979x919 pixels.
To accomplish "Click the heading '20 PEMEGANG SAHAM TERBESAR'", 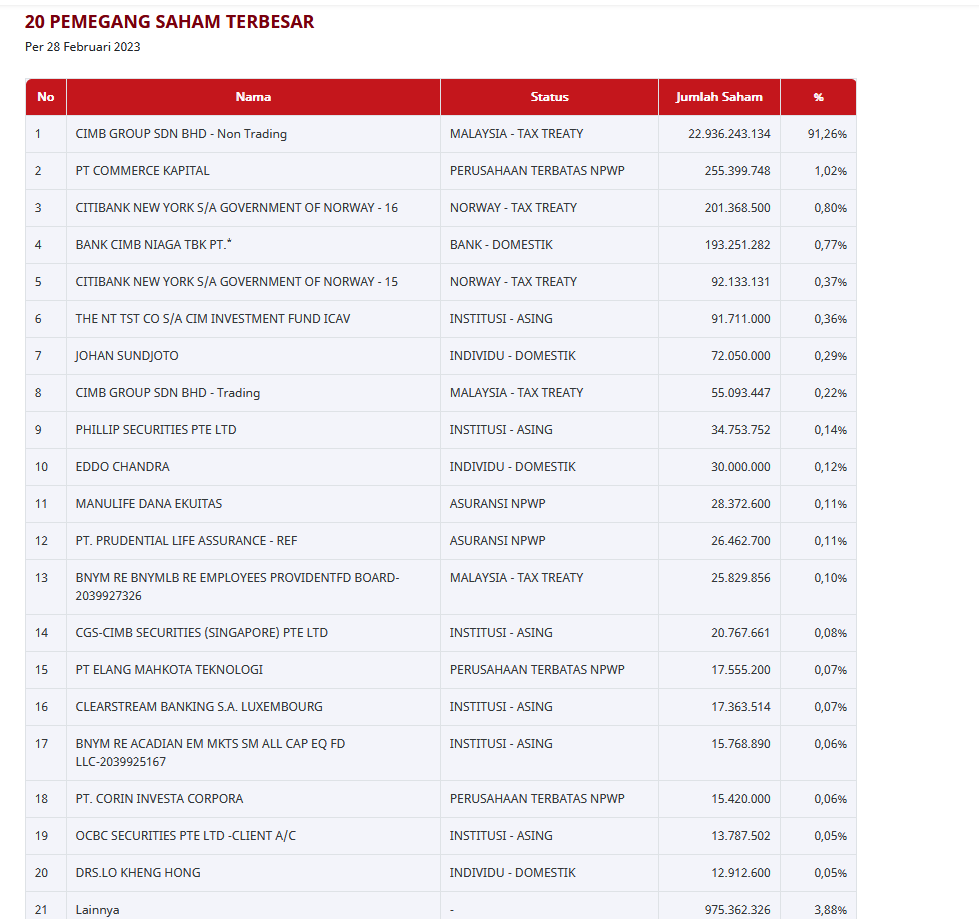I will point(169,22).
